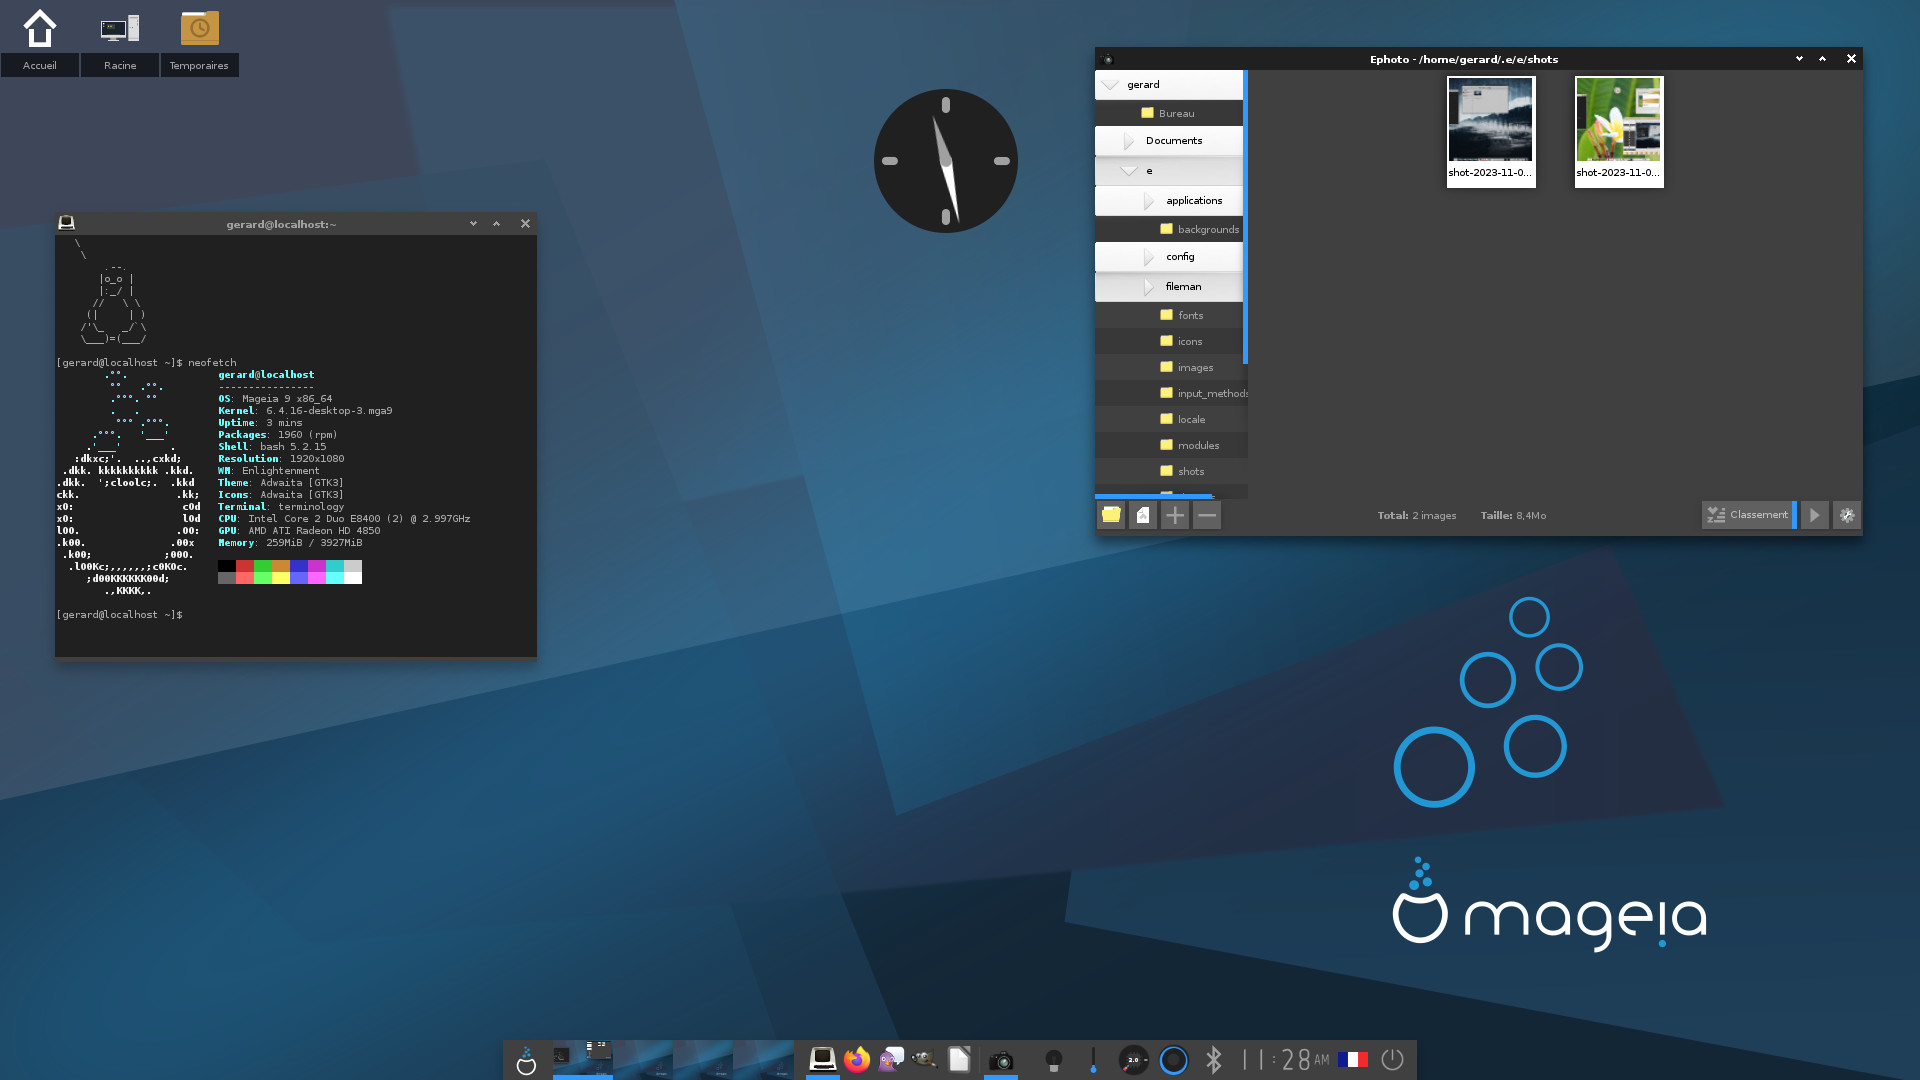Select the modules folder in Ephoto tree
Screen dimensions: 1920x1080
(1169, 445)
